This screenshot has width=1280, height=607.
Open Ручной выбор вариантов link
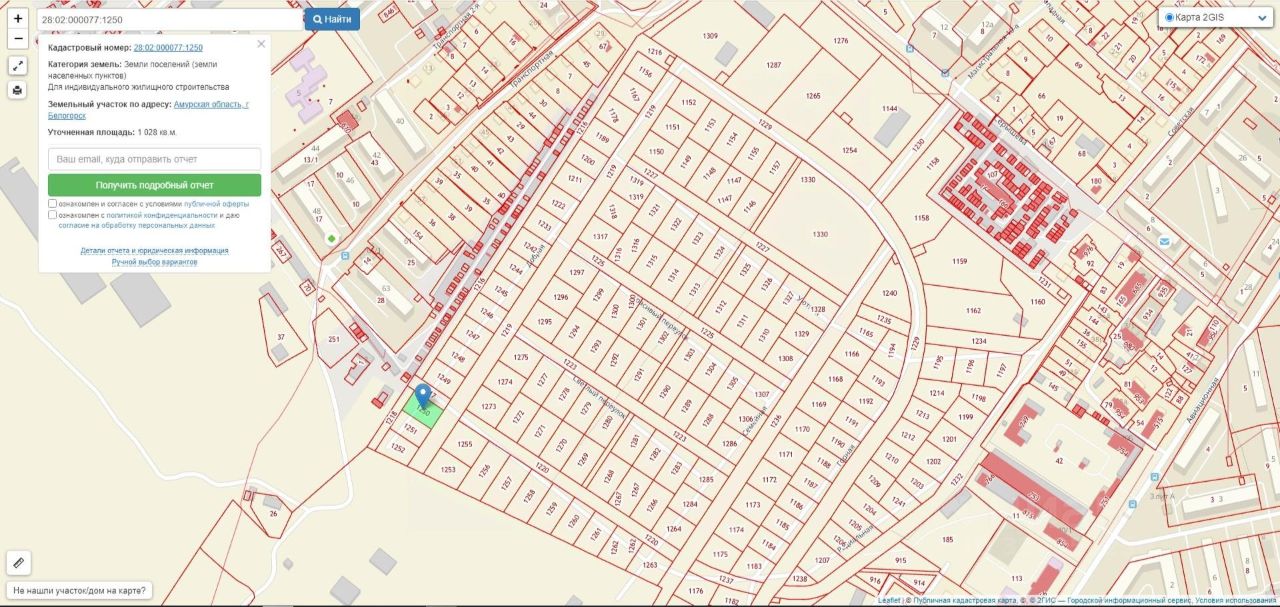click(x=154, y=261)
